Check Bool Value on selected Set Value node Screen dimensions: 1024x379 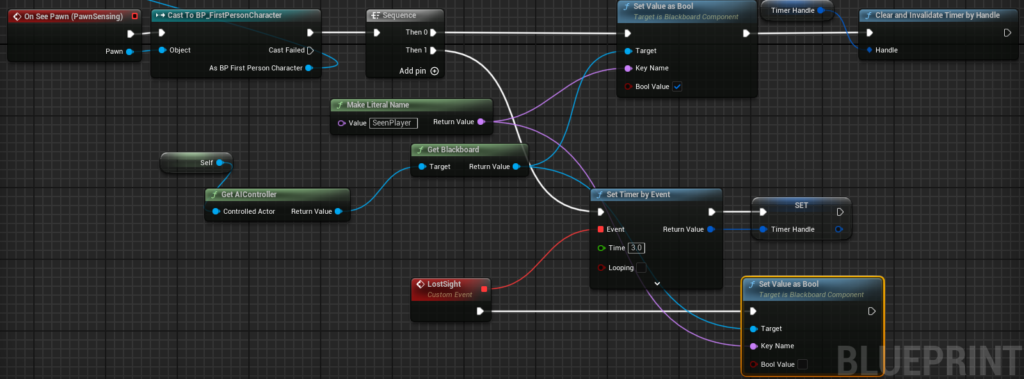pyautogui.click(x=803, y=364)
